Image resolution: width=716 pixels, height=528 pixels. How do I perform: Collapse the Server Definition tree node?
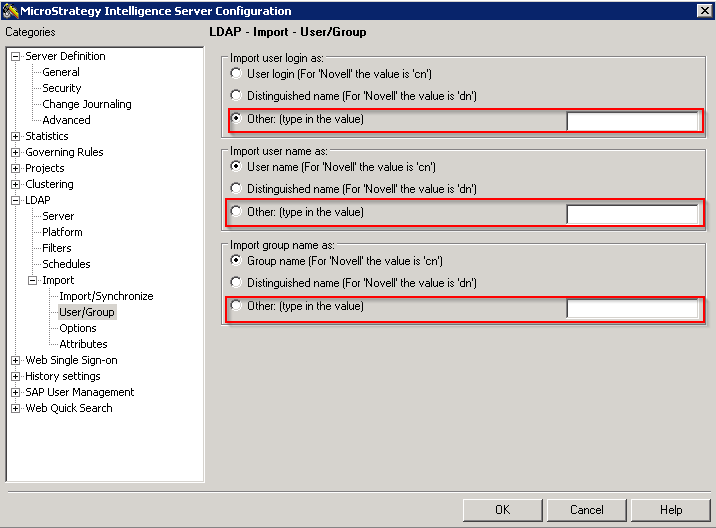coord(16,57)
